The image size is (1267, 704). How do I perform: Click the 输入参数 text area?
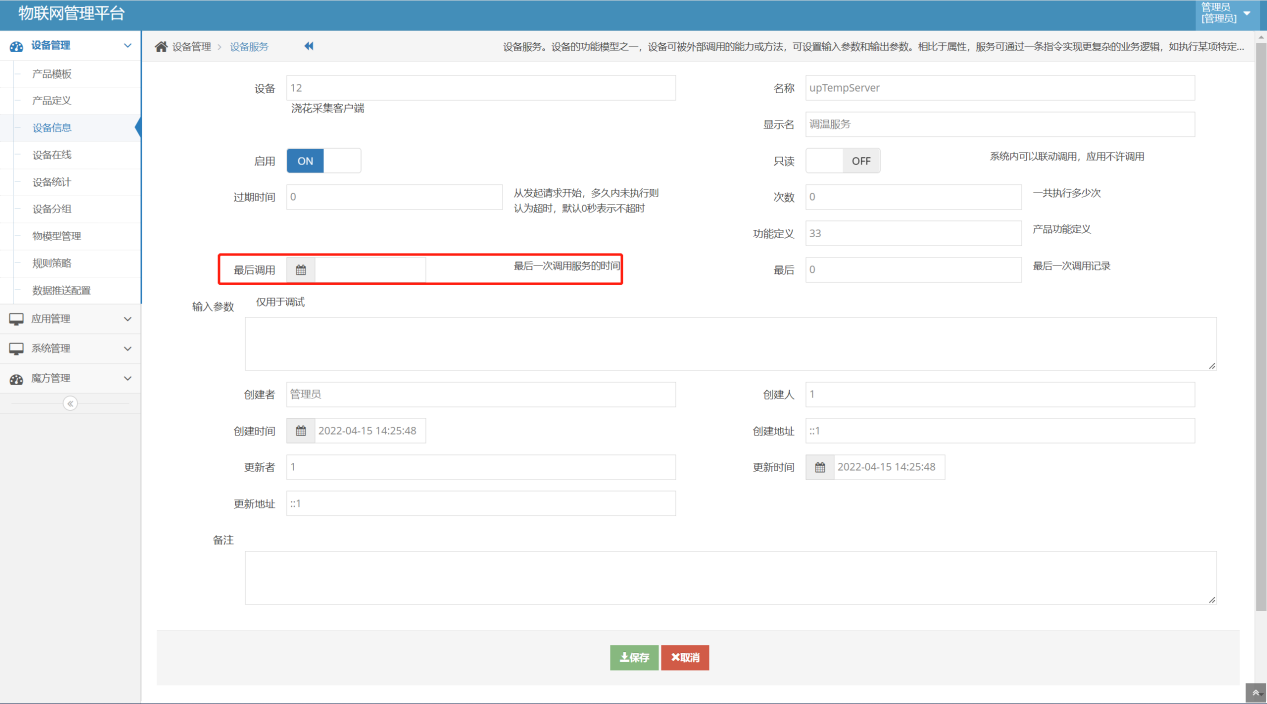point(731,344)
